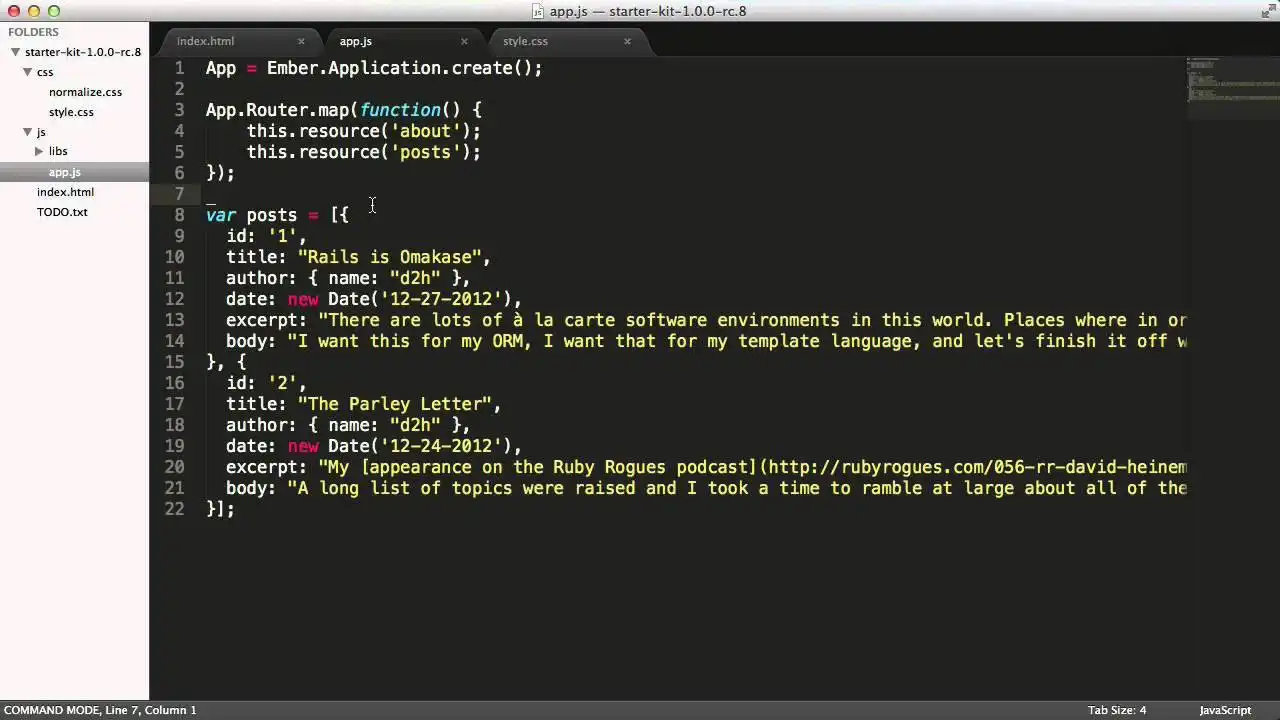Click the 'title: "Rails is Omakase",' line
The height and width of the screenshot is (720, 1280).
[358, 257]
